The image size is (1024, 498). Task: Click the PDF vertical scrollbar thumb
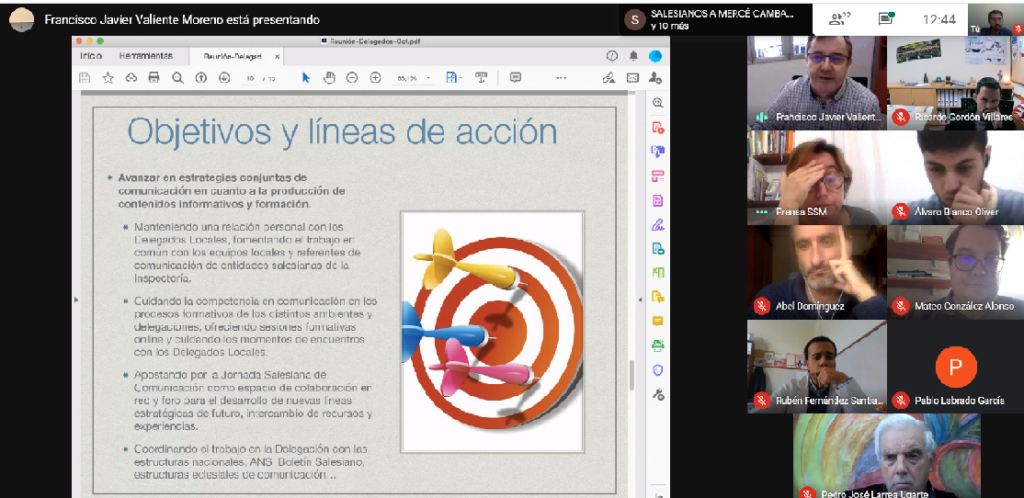point(631,376)
